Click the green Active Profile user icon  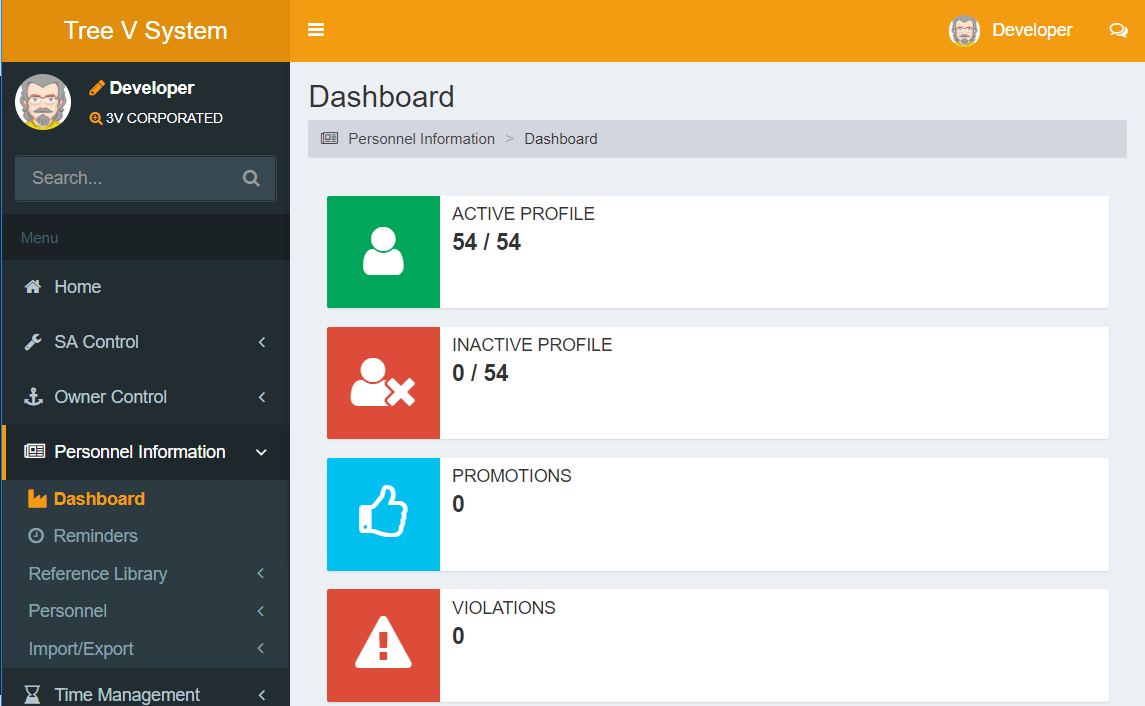point(383,252)
